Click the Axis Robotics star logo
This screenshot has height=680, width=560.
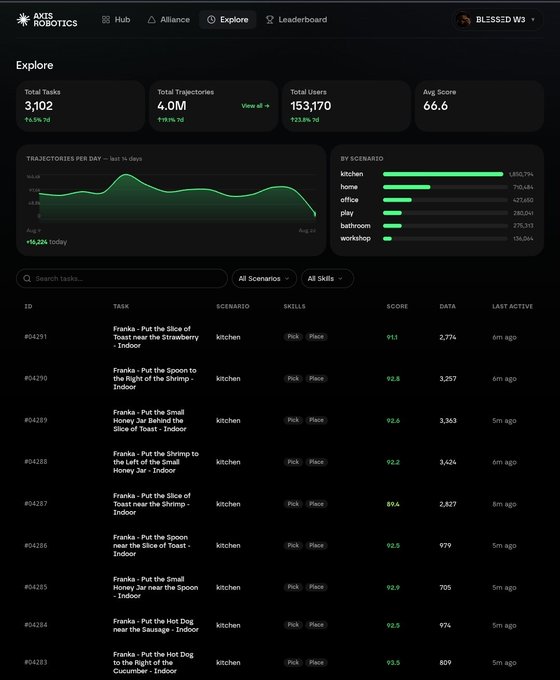point(23,20)
